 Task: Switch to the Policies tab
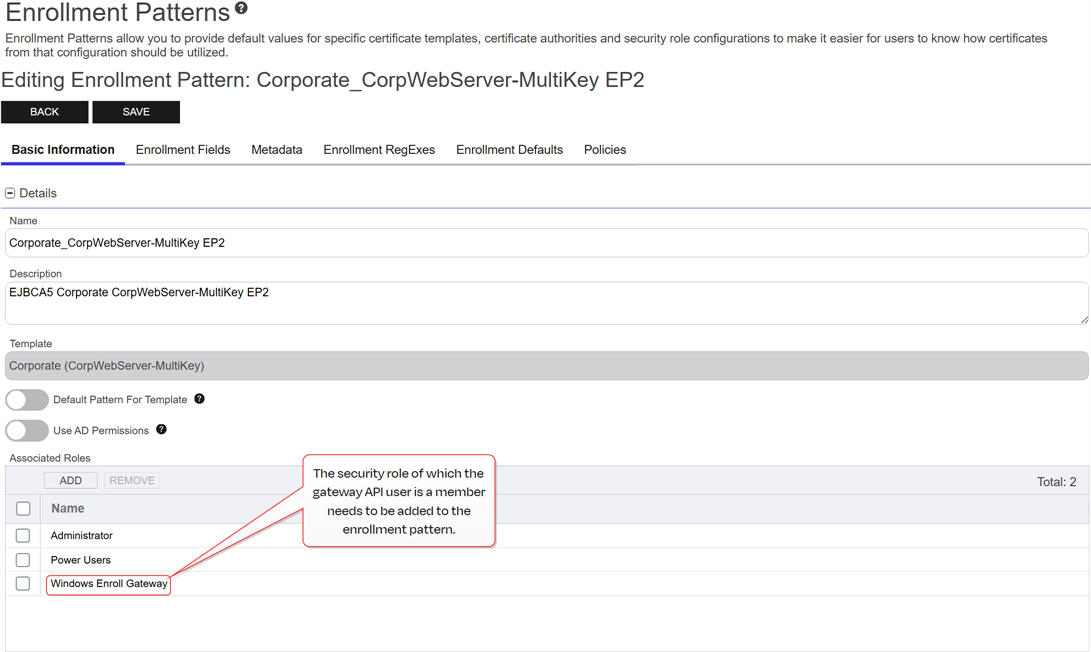(x=605, y=150)
